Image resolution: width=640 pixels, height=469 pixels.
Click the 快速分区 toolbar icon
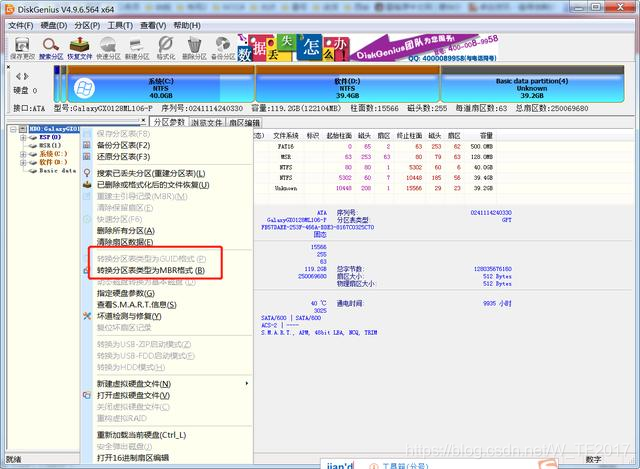108,48
